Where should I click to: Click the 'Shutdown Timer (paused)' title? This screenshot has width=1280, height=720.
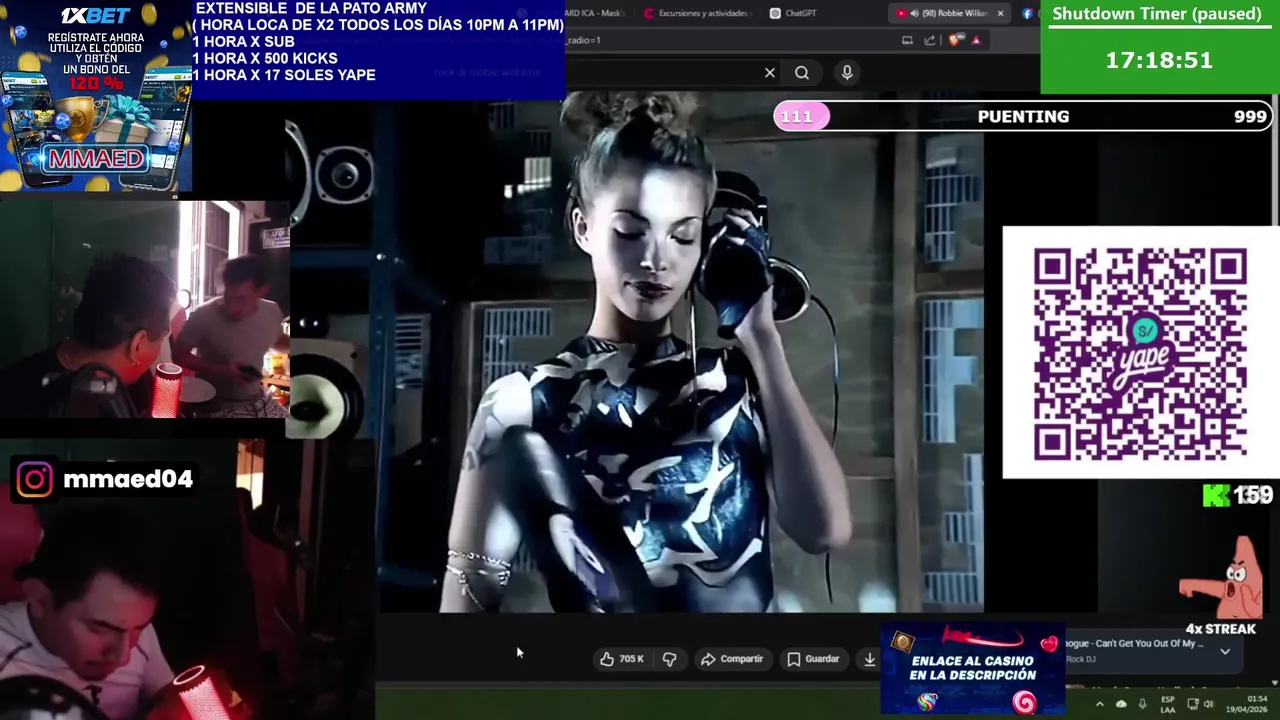(x=1157, y=14)
